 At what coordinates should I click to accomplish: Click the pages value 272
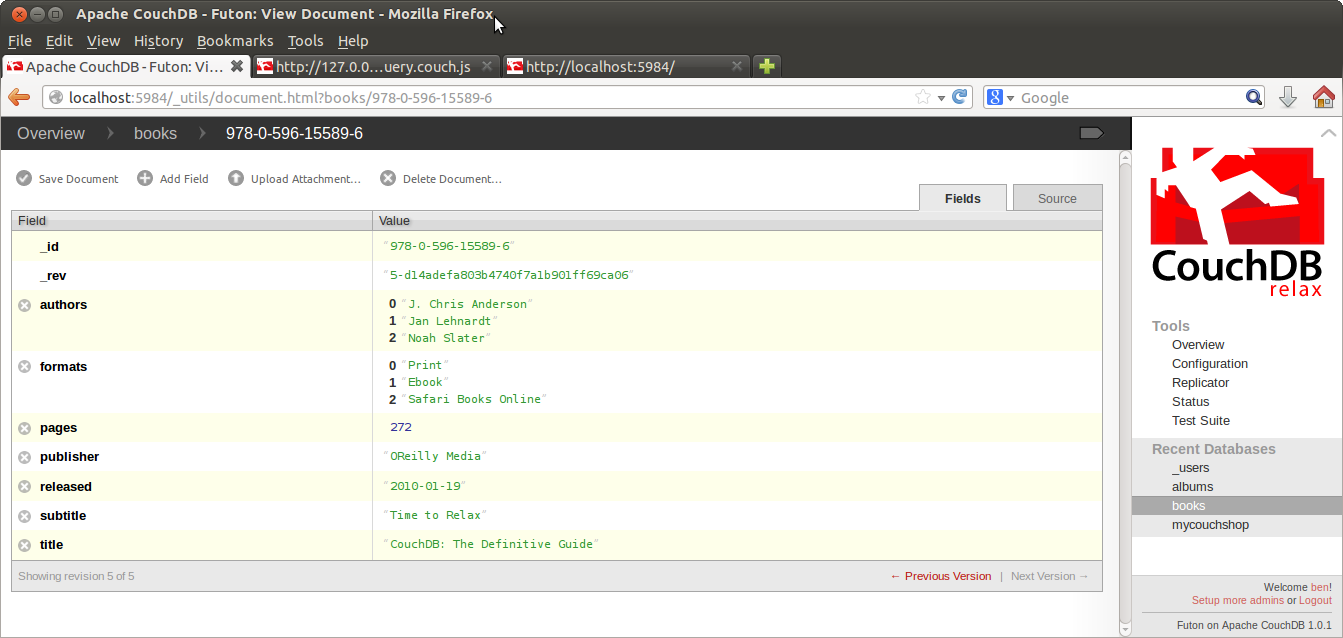[401, 428]
